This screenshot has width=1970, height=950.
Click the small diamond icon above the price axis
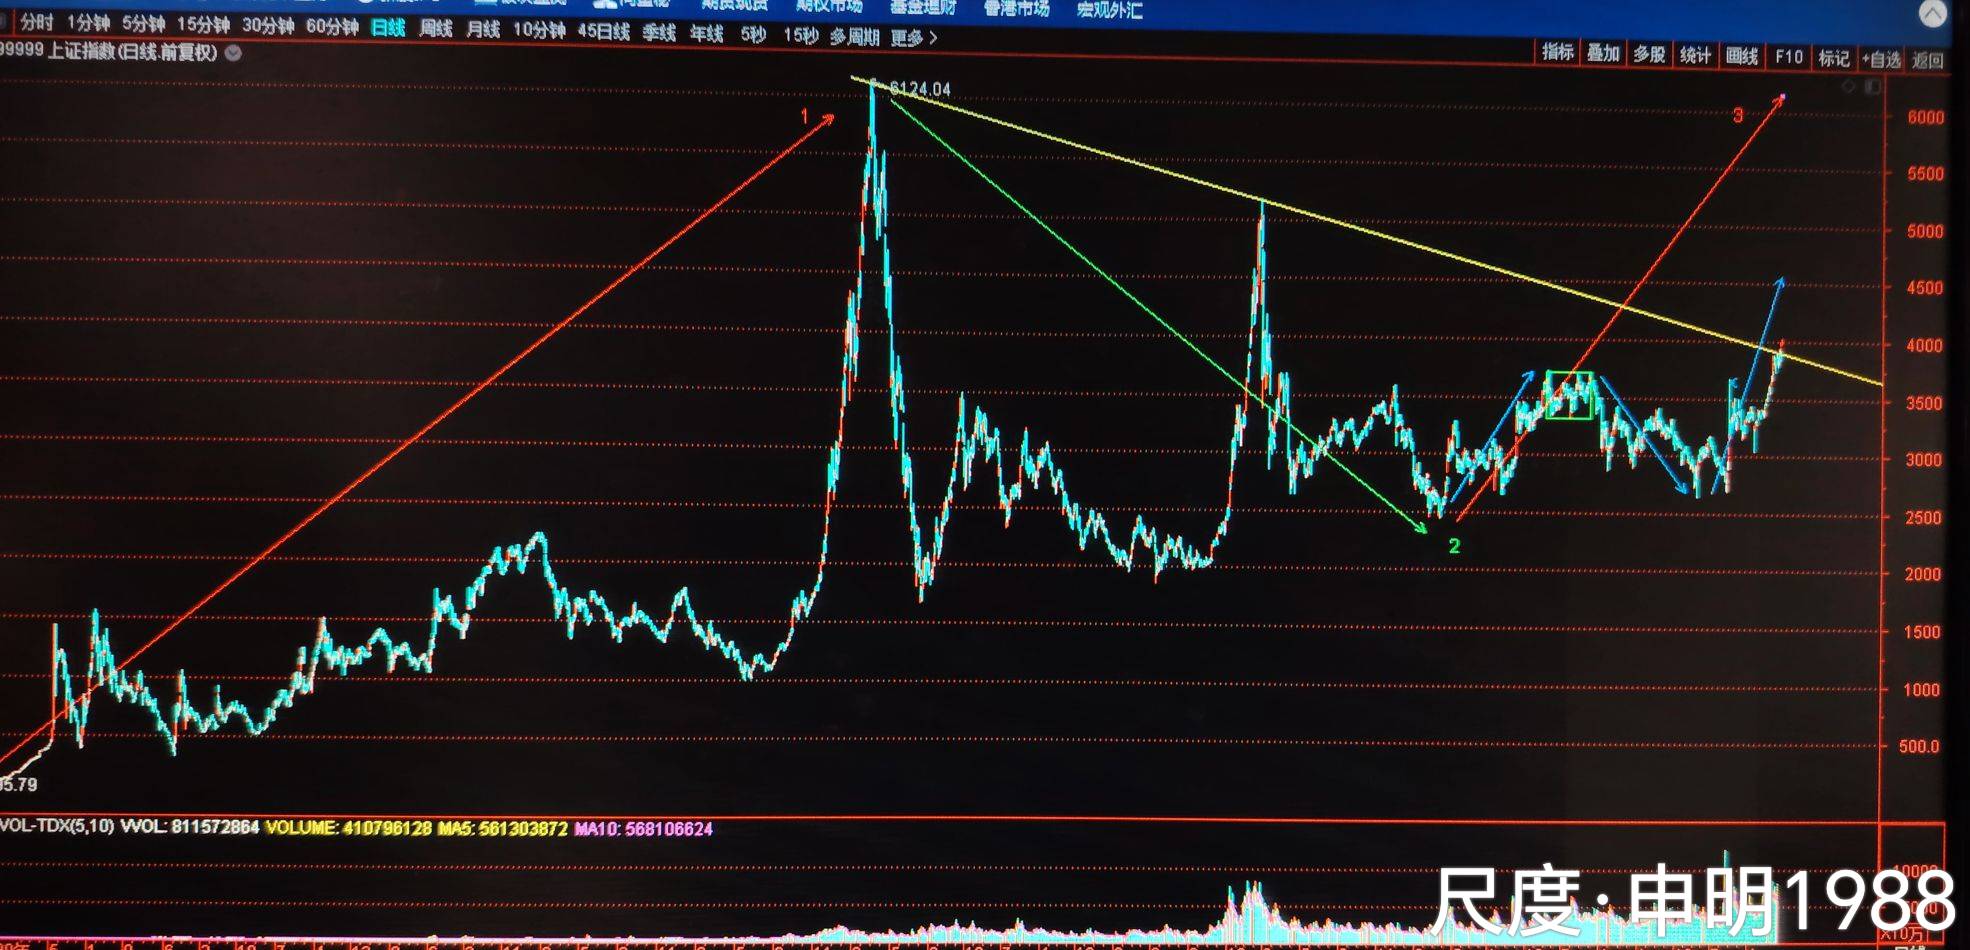pyautogui.click(x=1848, y=87)
